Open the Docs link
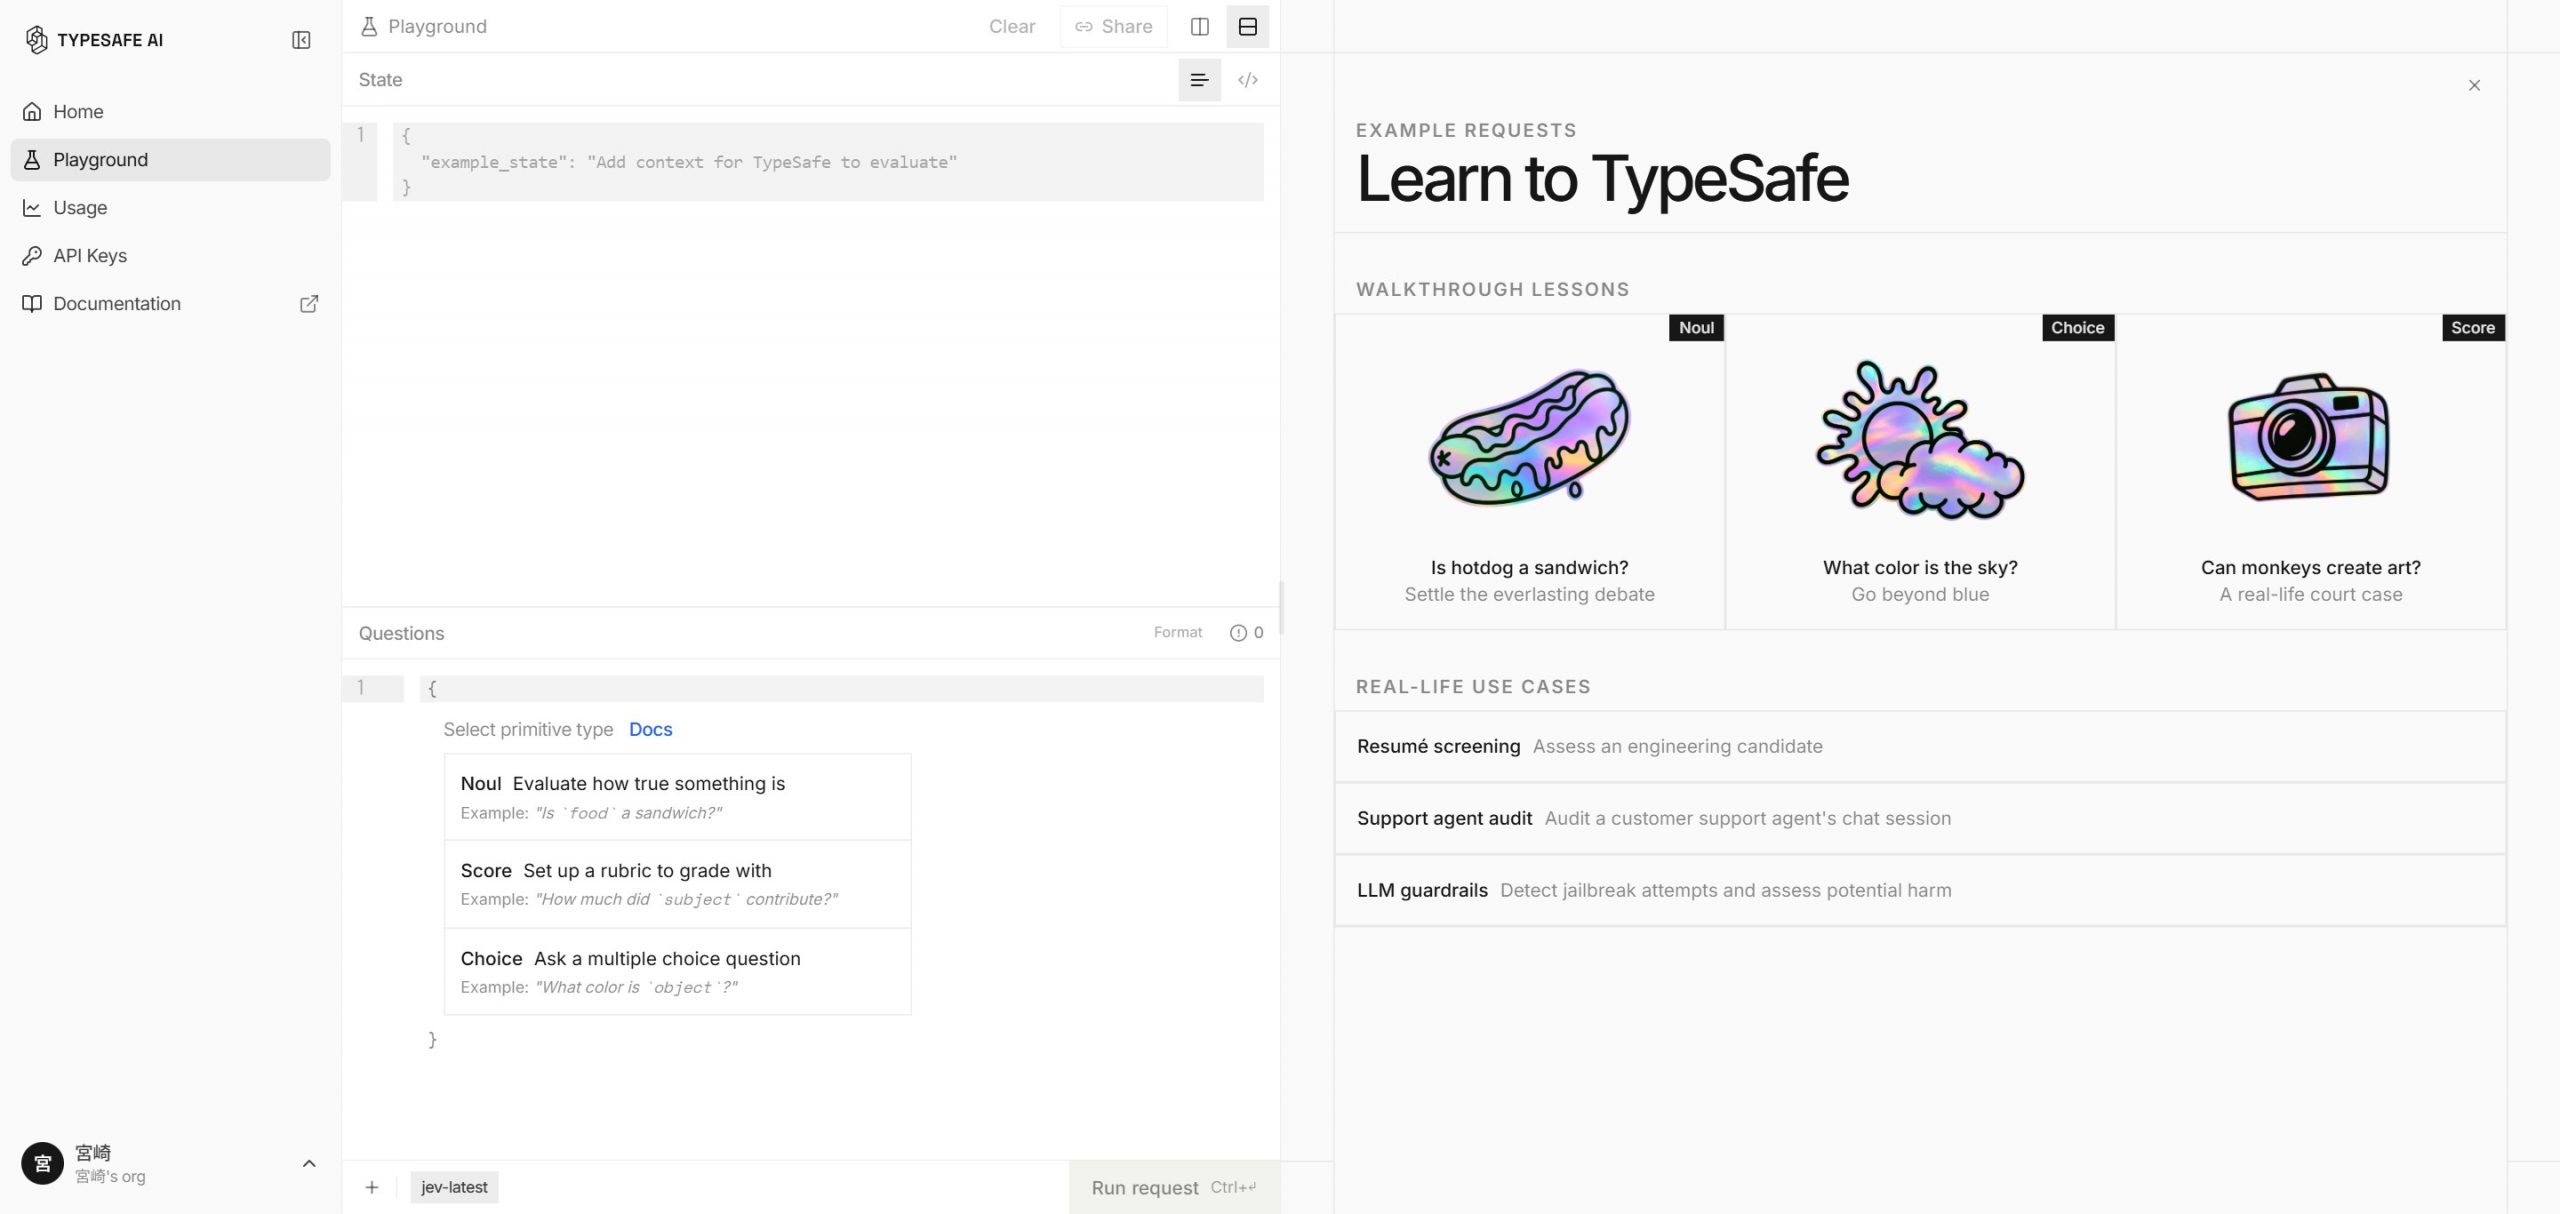2560x1214 pixels. point(650,730)
